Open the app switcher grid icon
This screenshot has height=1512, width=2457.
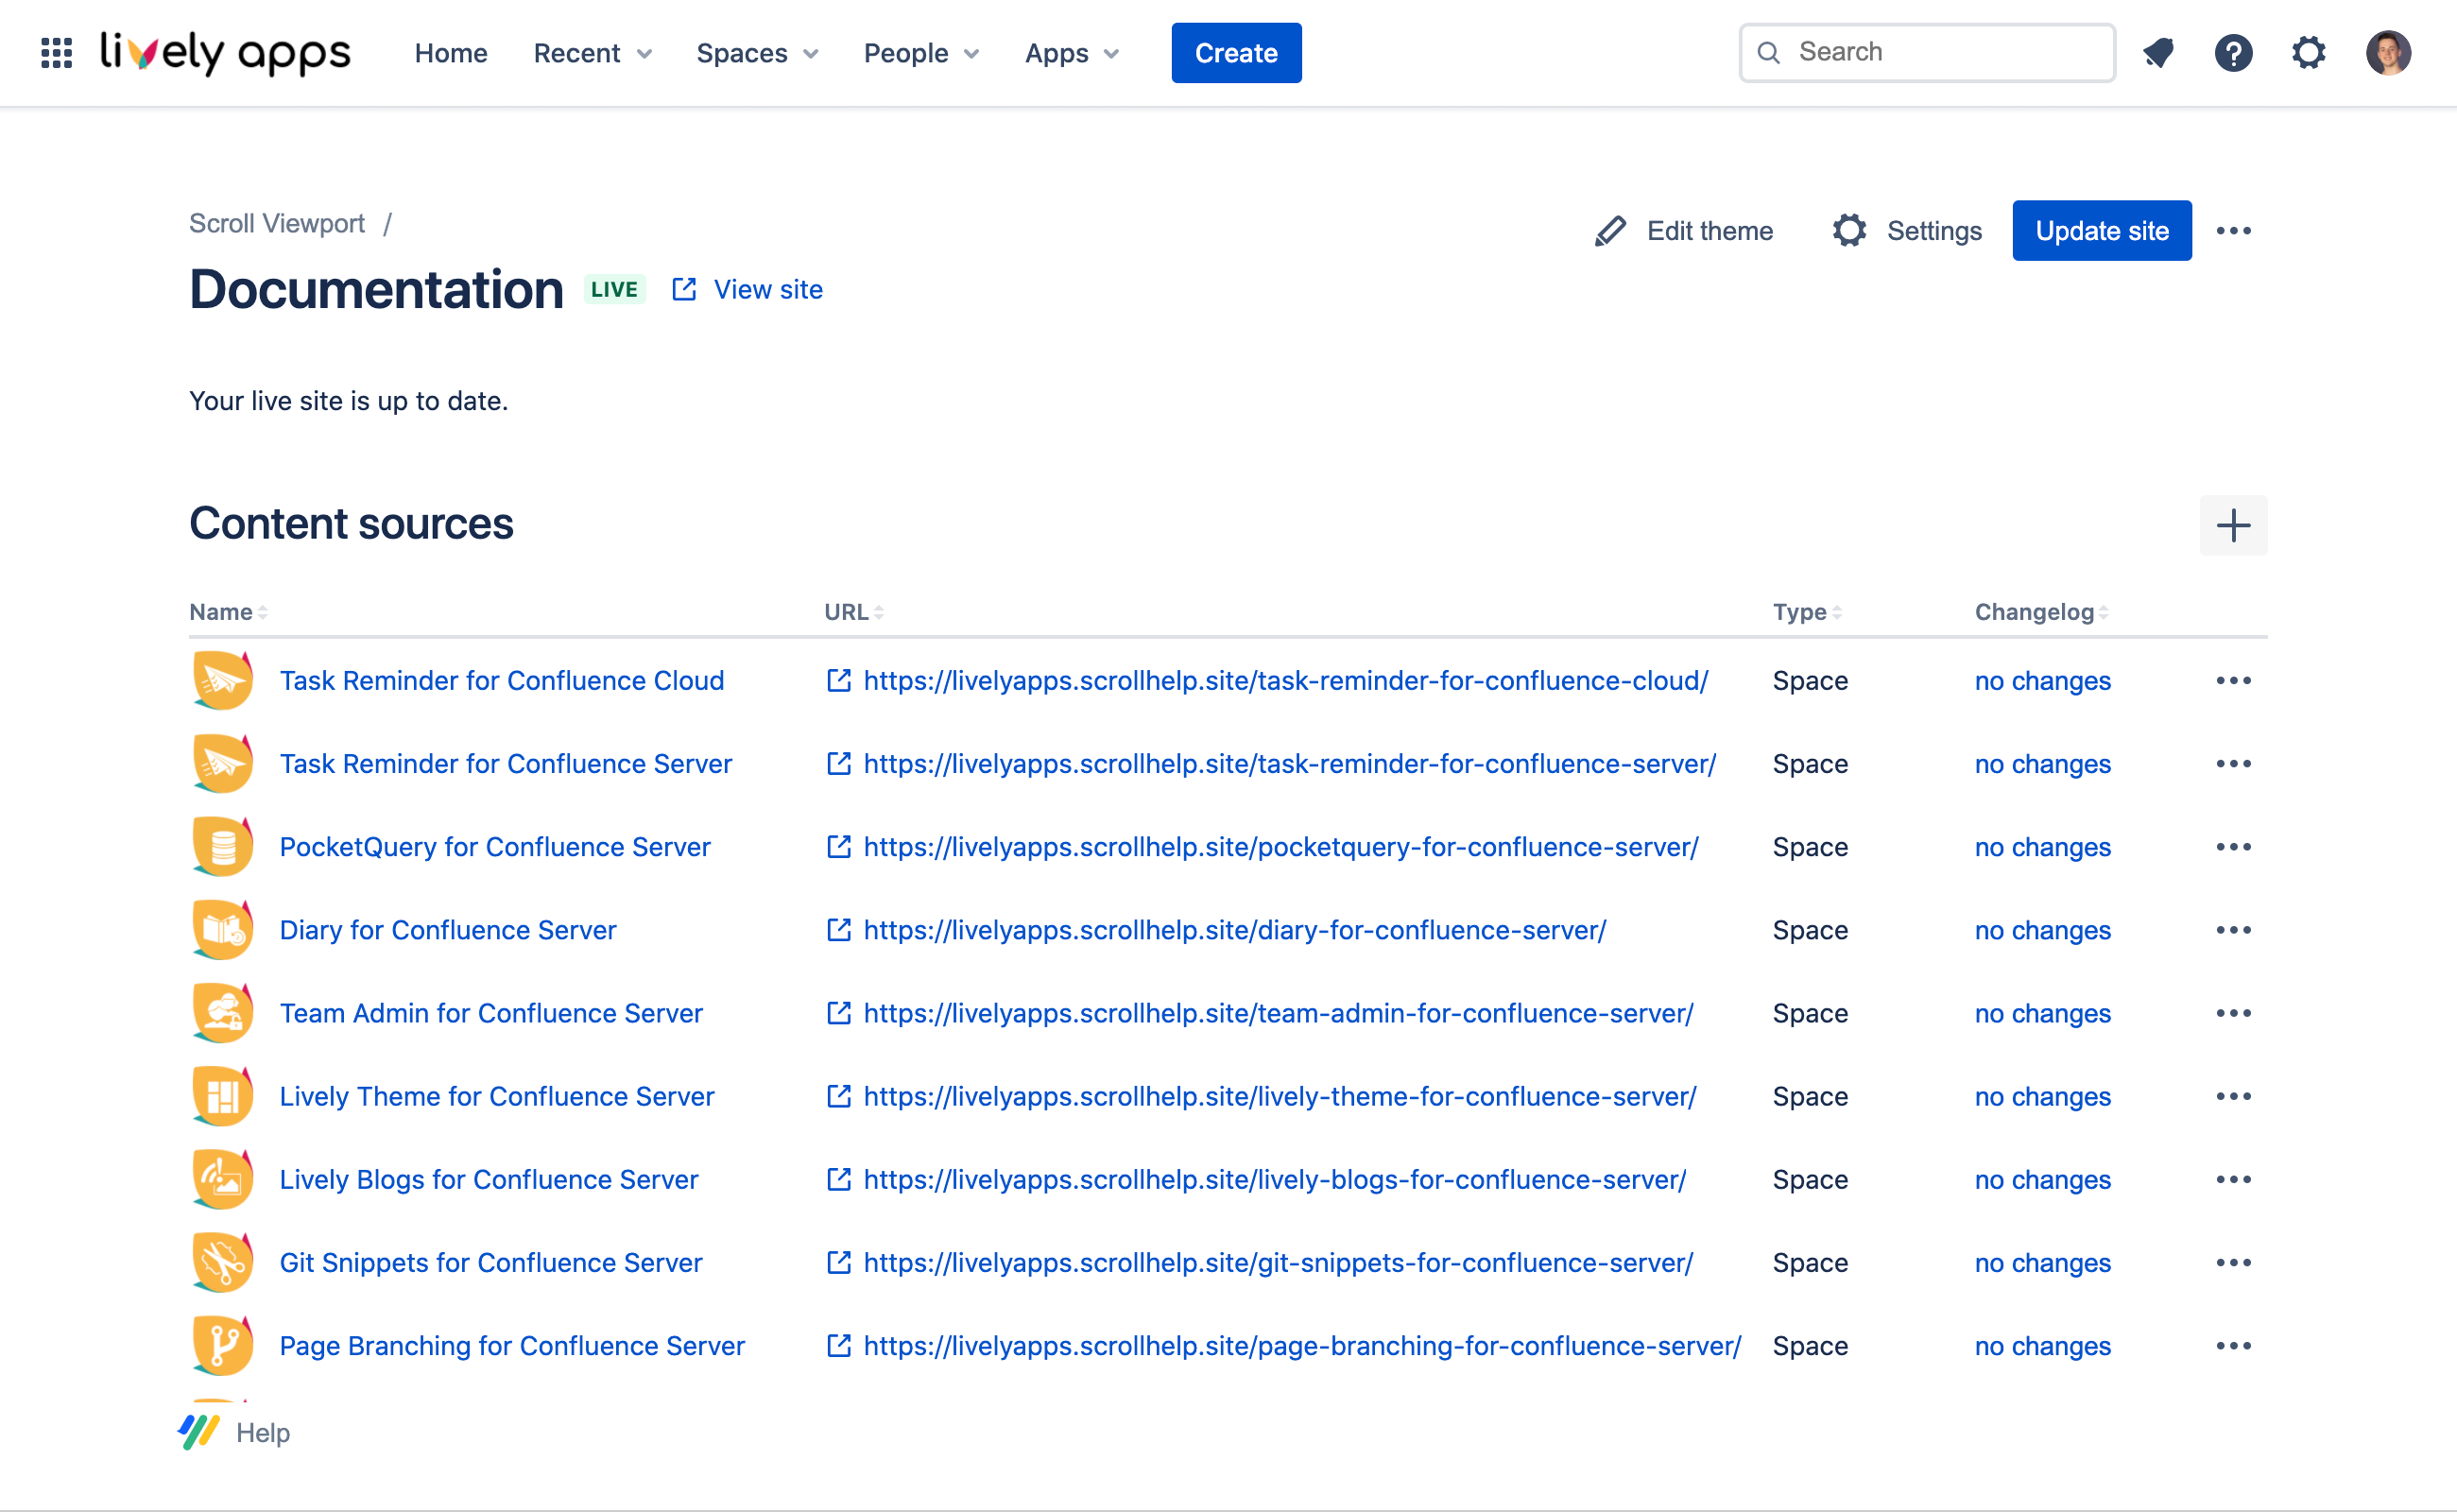(57, 53)
